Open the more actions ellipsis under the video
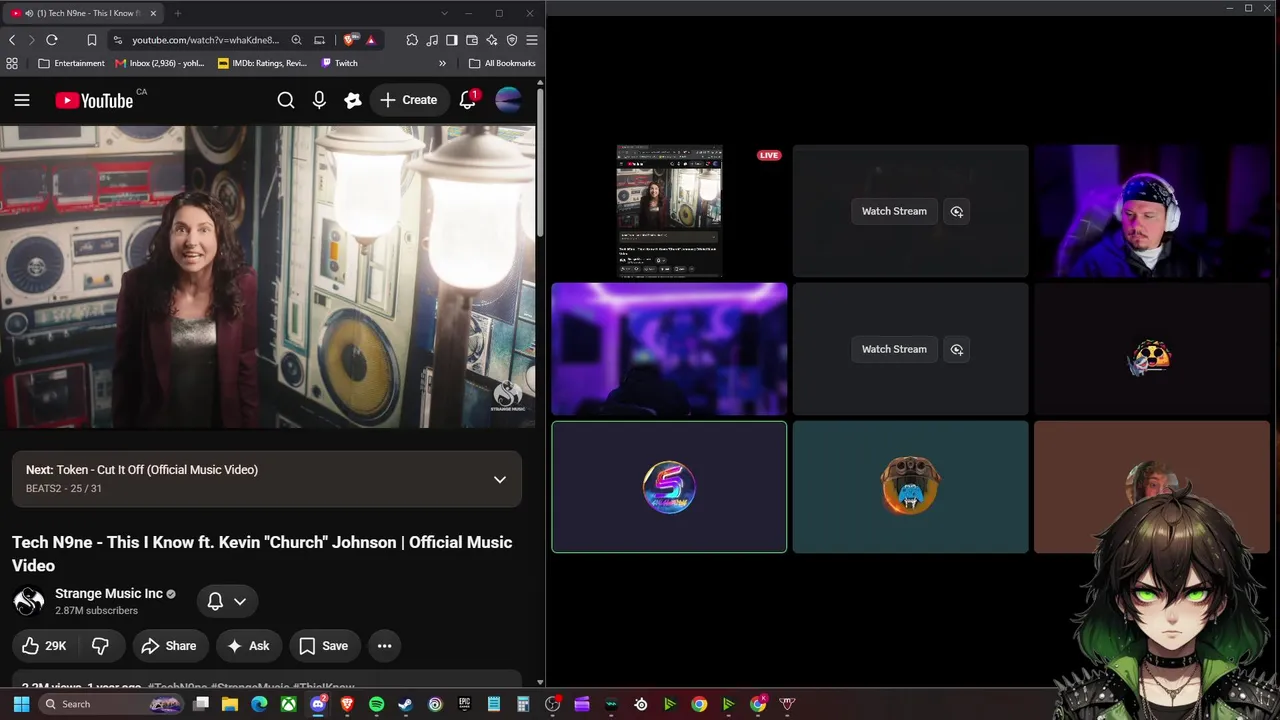The height and width of the screenshot is (720, 1280). click(x=384, y=646)
